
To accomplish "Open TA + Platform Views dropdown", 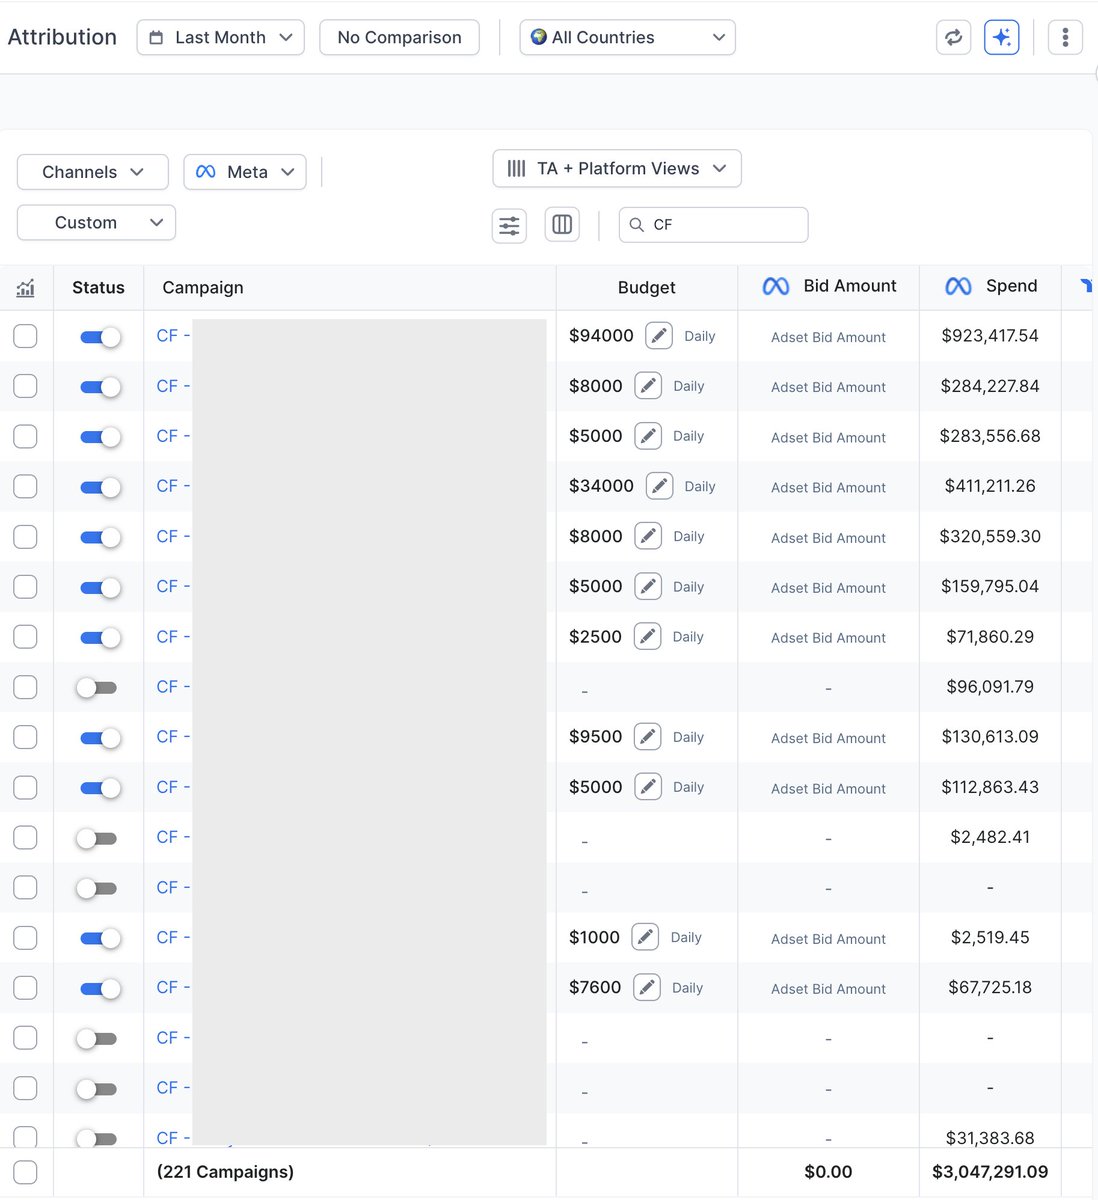I will [x=617, y=168].
